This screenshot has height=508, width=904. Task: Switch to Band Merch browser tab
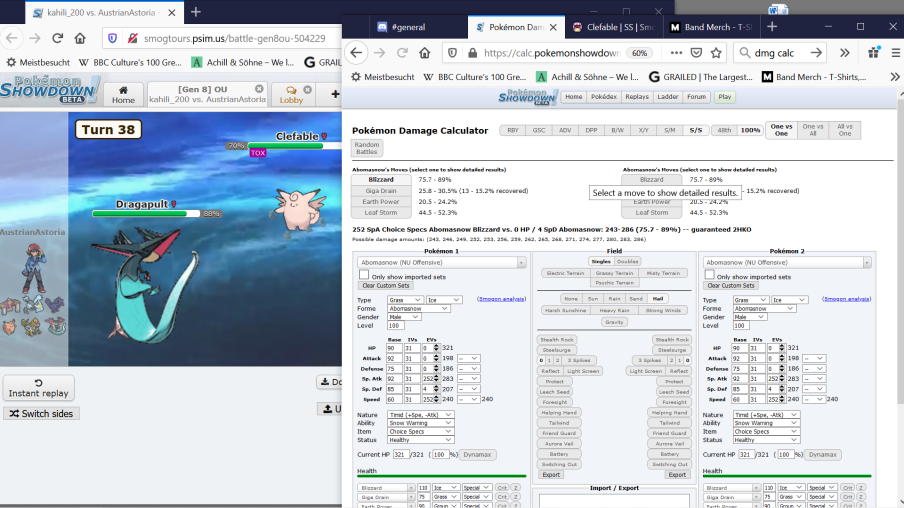tap(711, 27)
